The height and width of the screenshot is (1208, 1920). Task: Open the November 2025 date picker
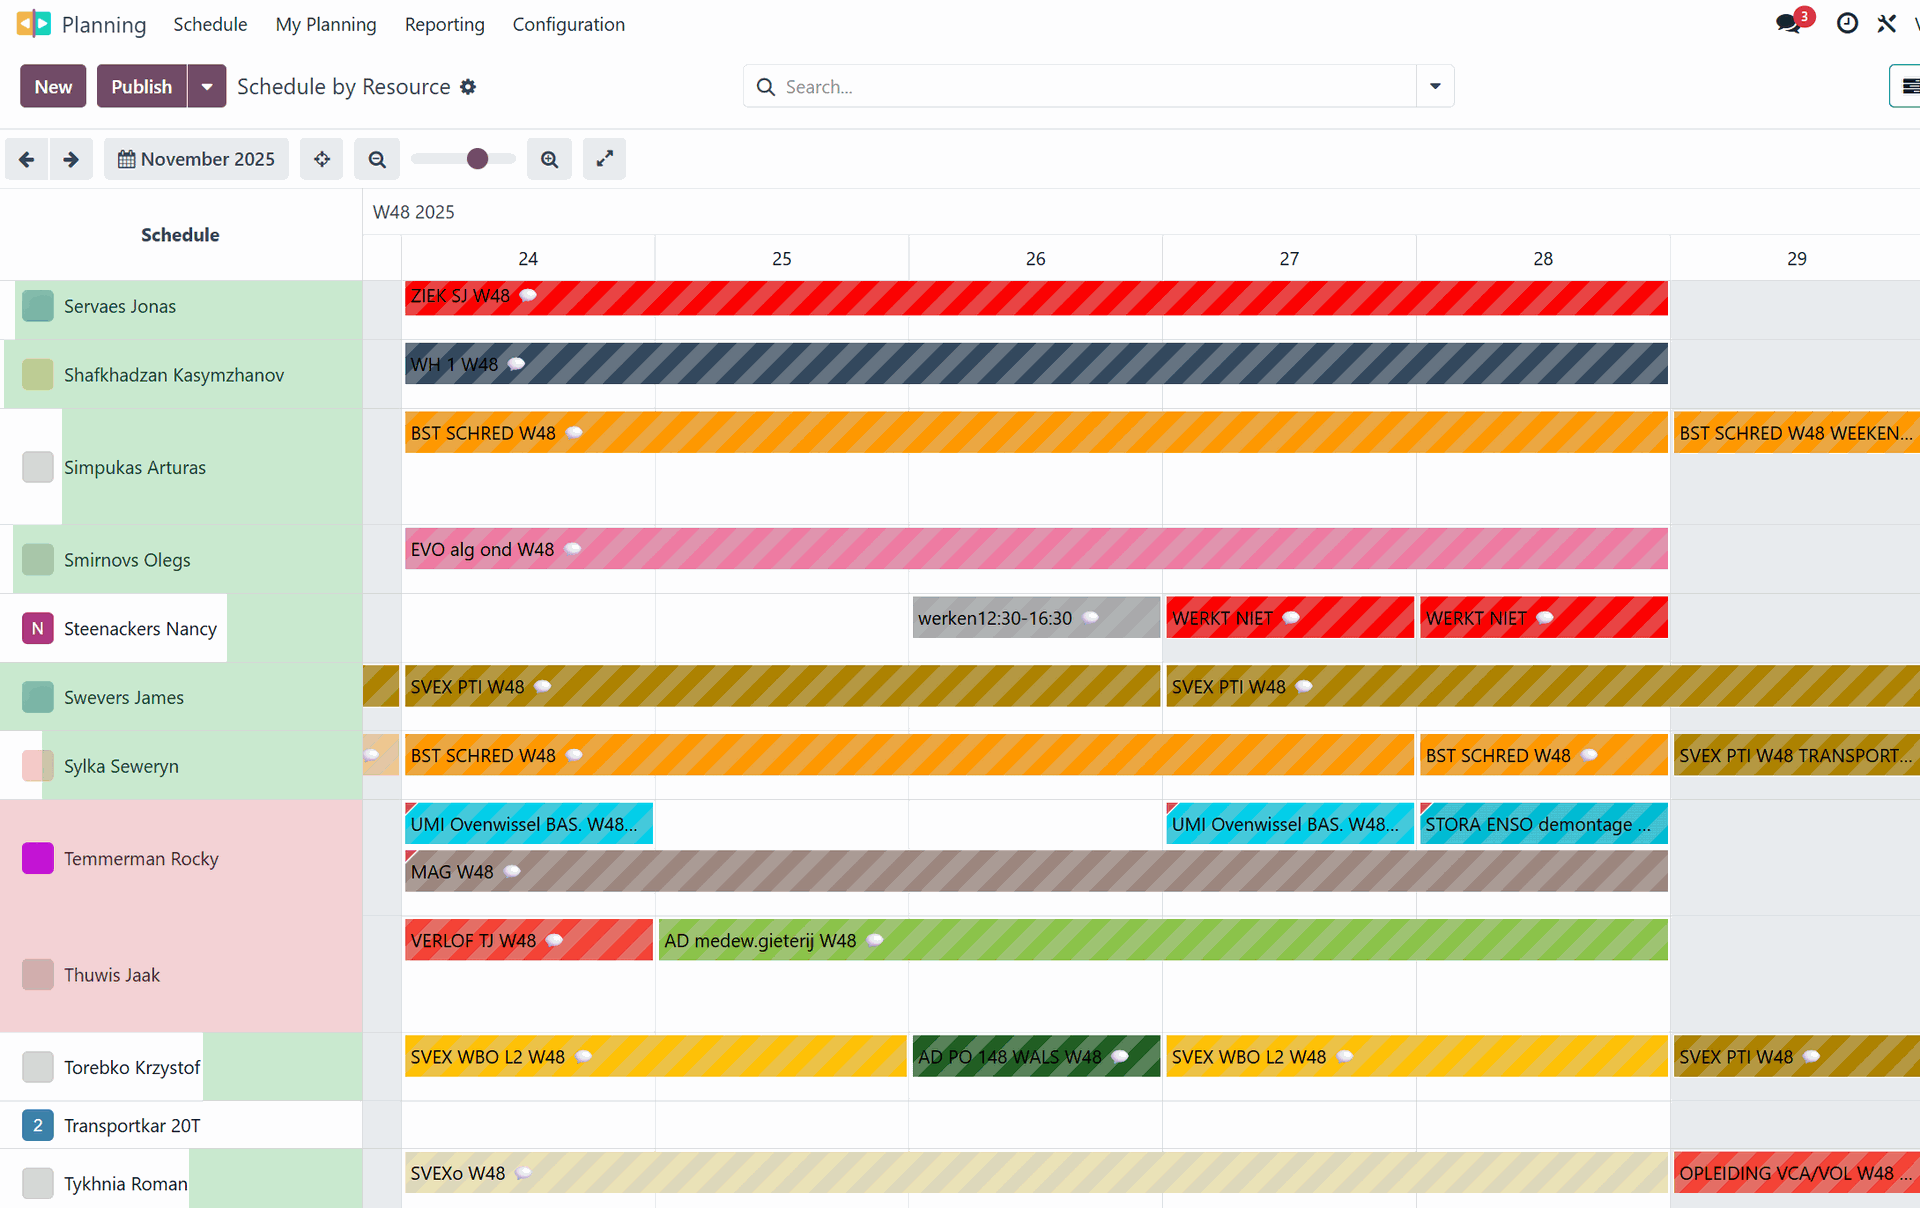(x=196, y=158)
